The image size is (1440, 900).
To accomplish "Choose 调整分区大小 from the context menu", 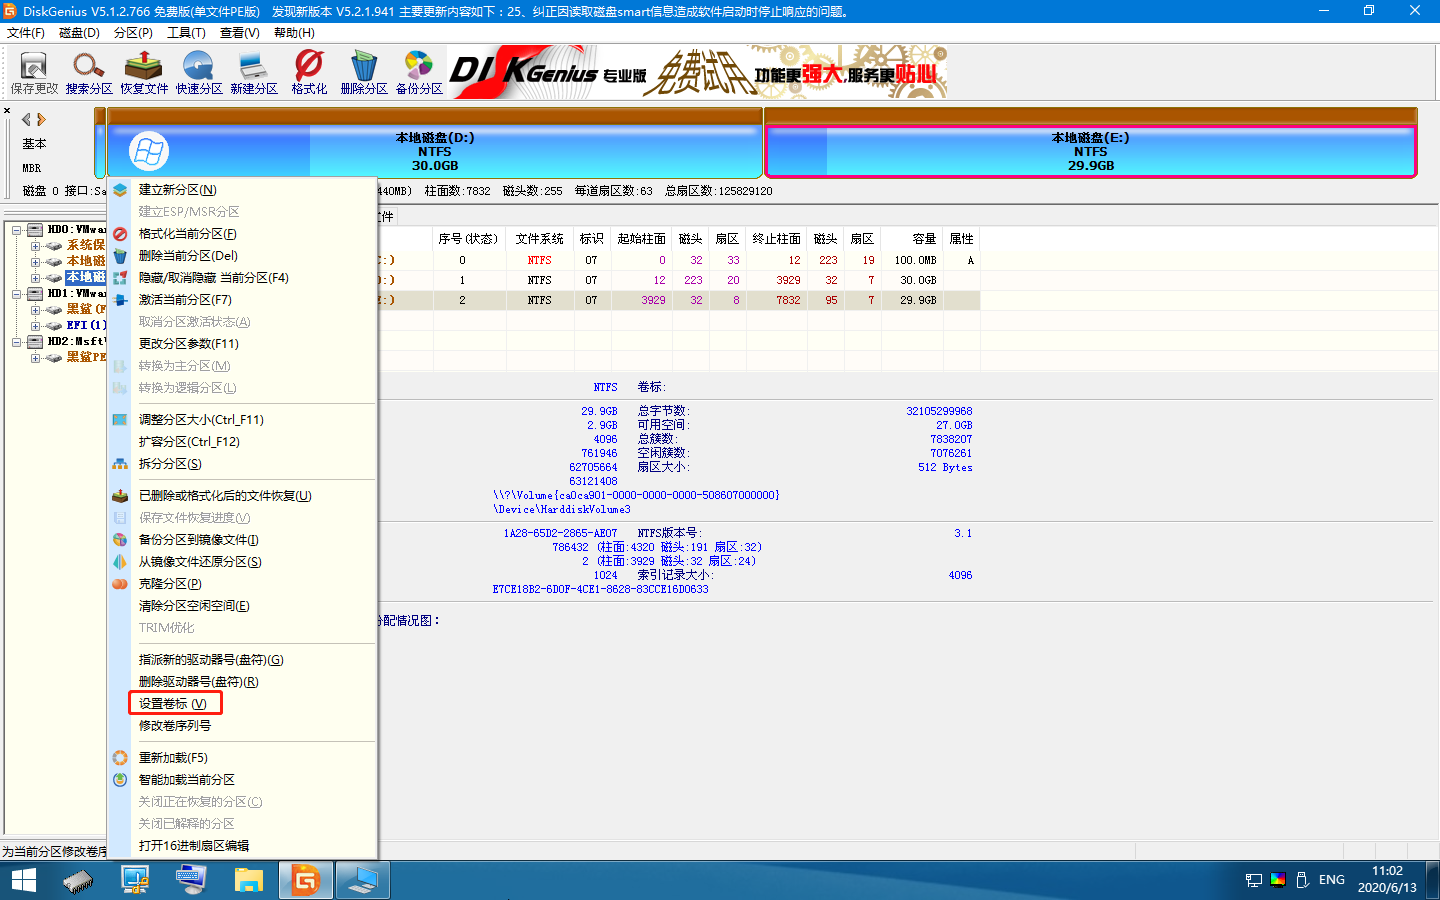I will [x=201, y=420].
